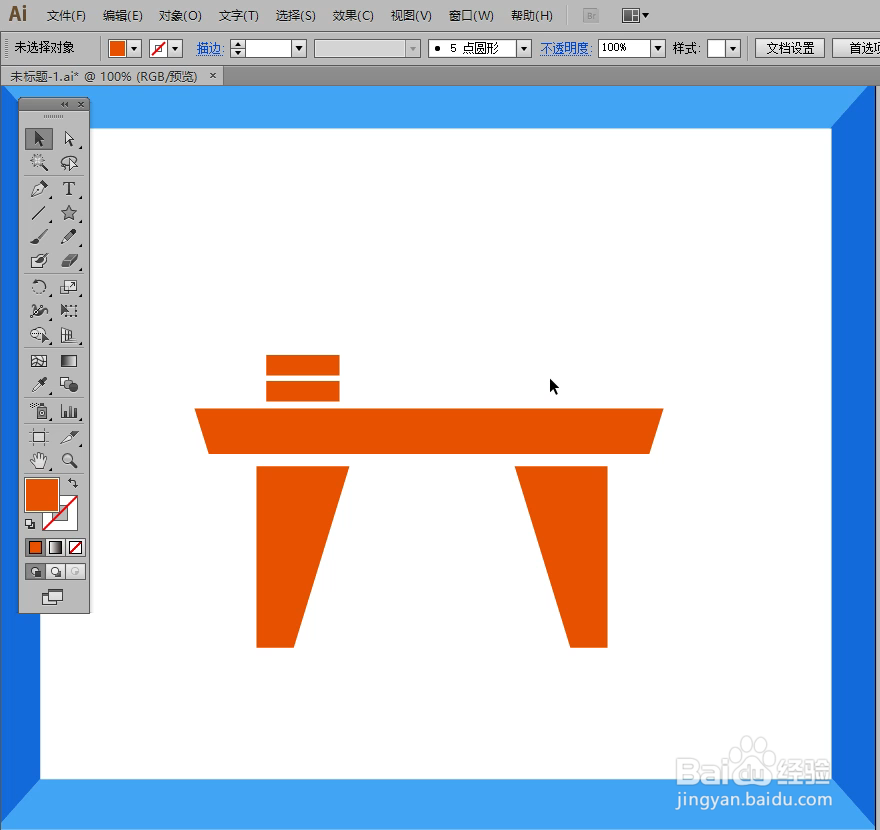Open opacity percentage dropdown arrow

pyautogui.click(x=658, y=49)
